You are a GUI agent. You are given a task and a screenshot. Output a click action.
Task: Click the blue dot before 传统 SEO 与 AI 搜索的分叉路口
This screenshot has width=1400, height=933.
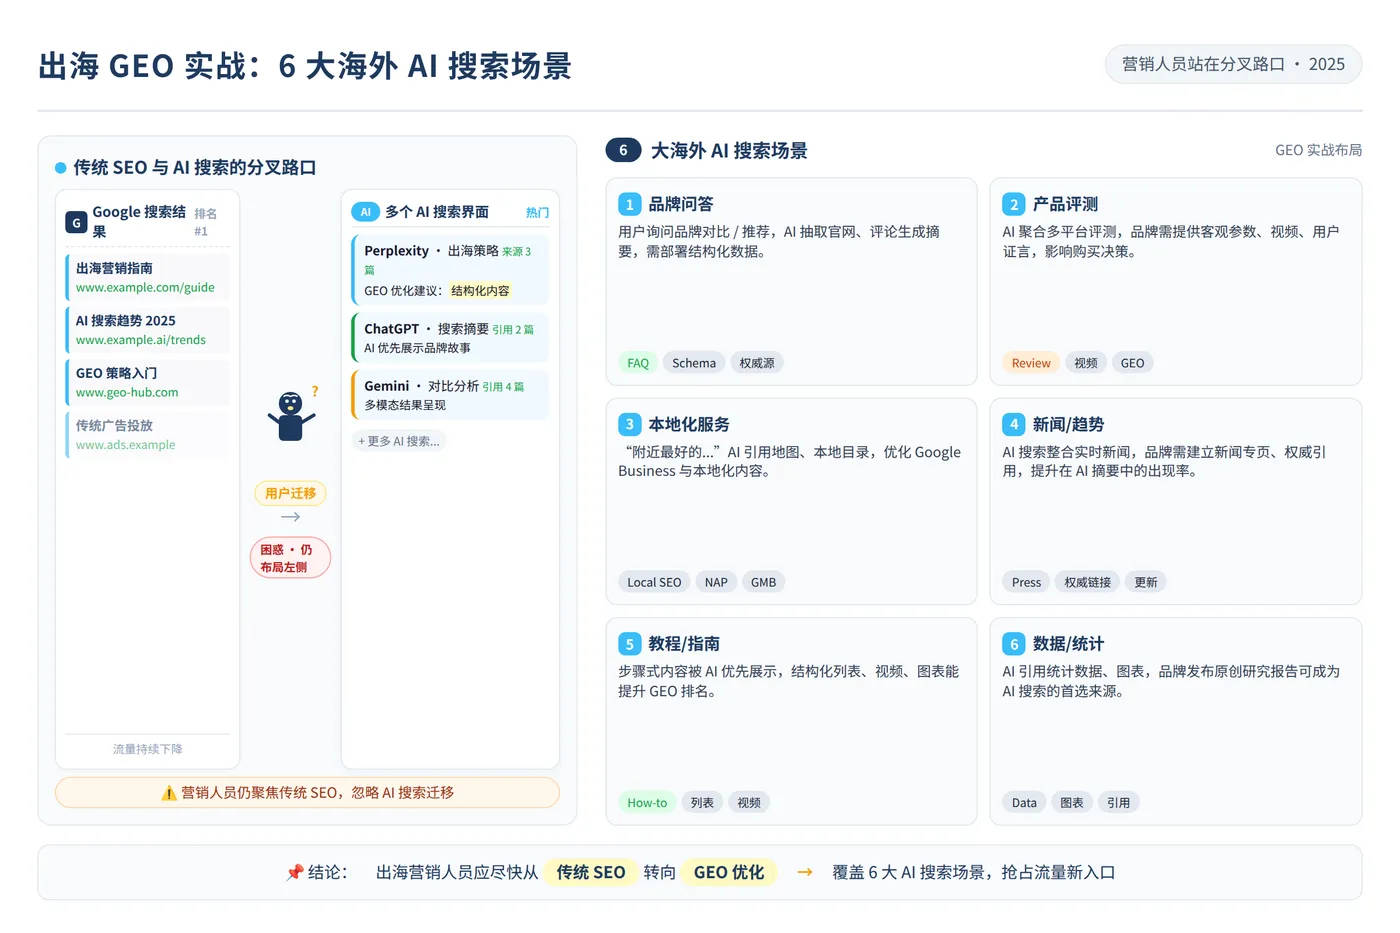tap(61, 168)
